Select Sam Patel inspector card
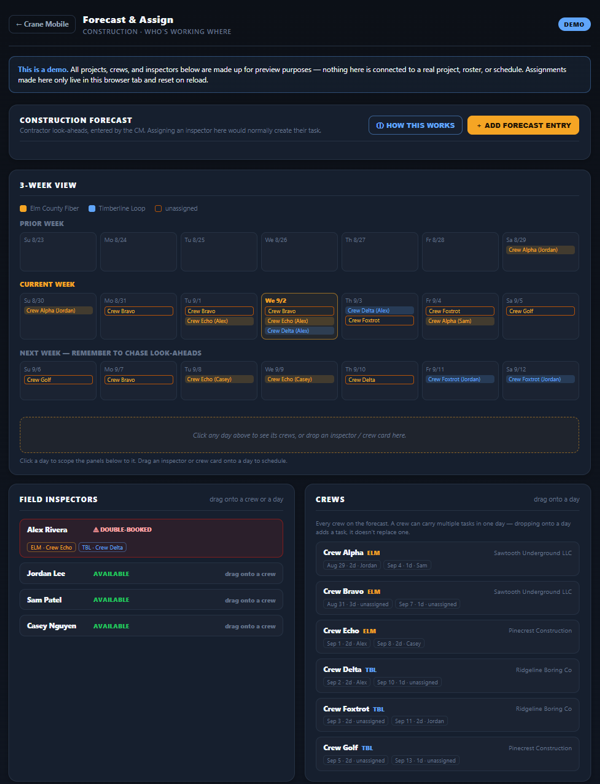 (151, 600)
